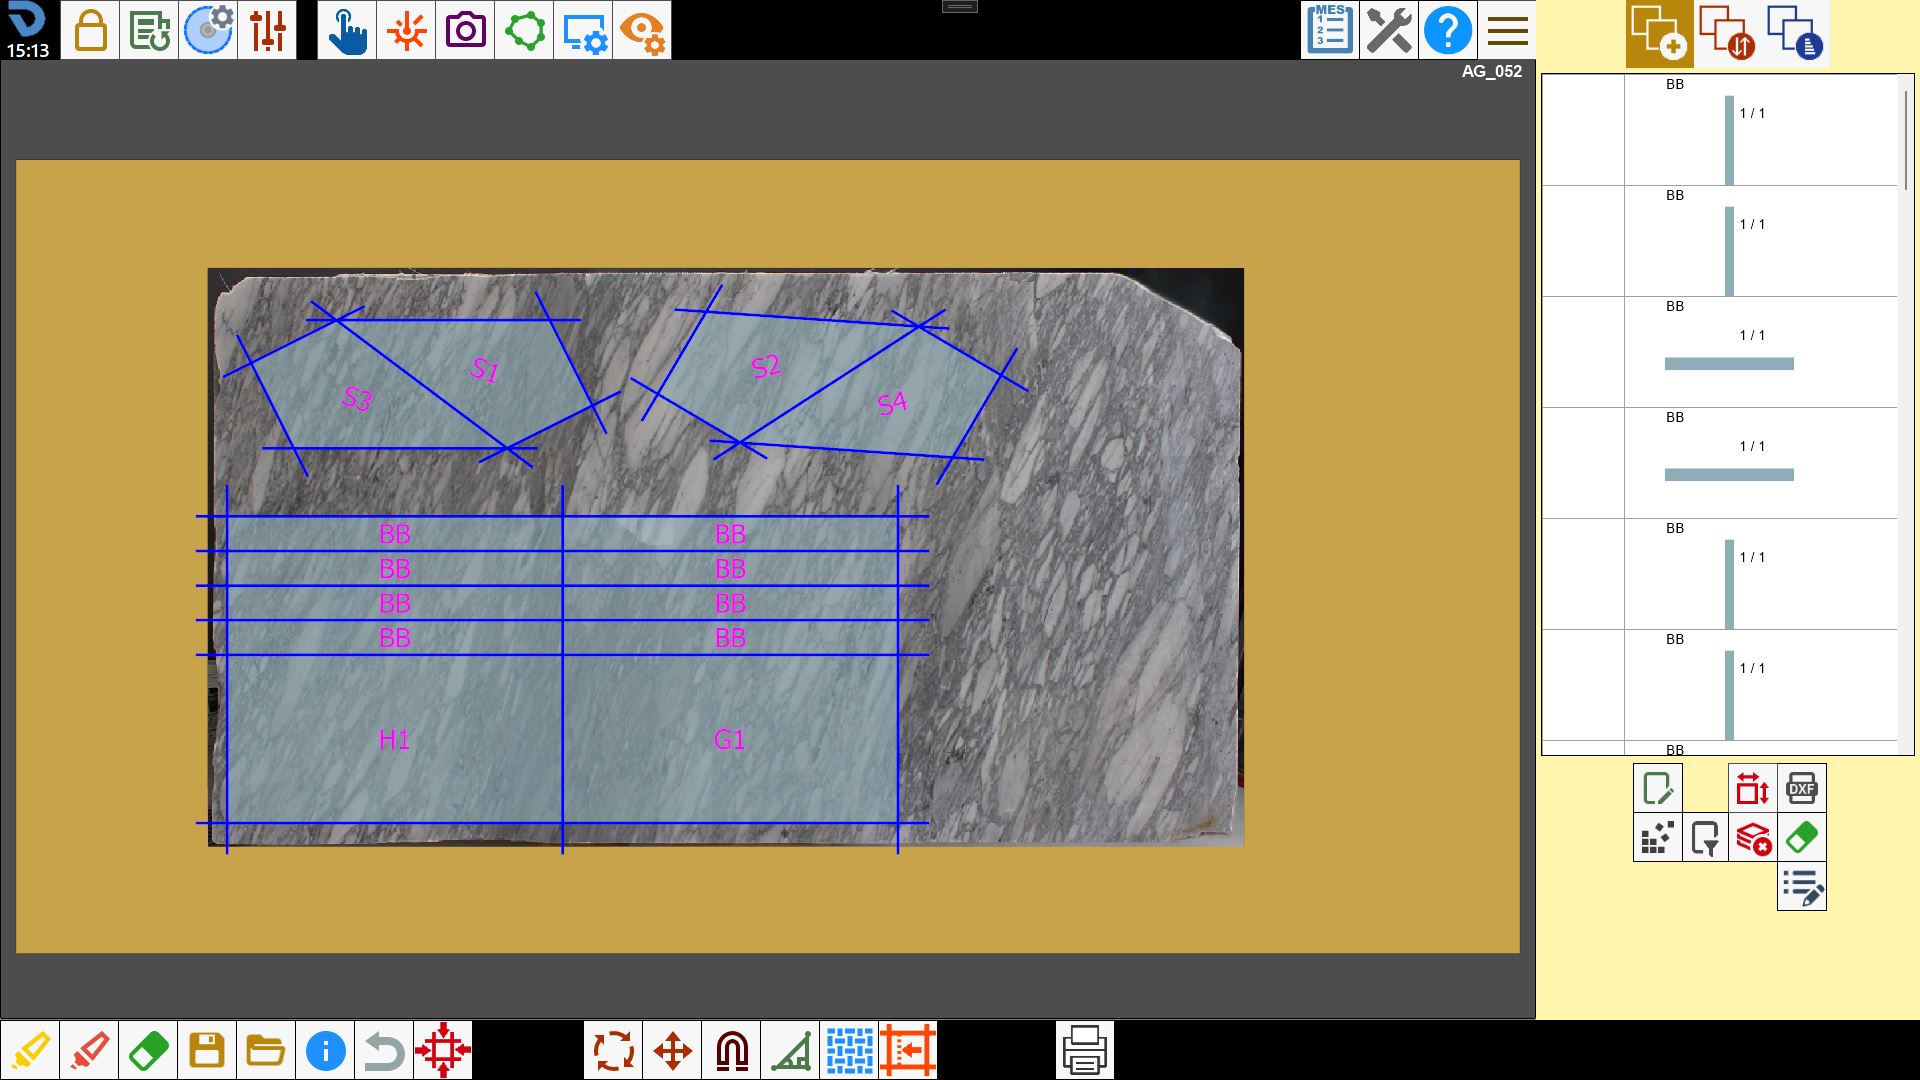
Task: Select the green eraser in bottom toolbar
Action: pyautogui.click(x=148, y=1050)
